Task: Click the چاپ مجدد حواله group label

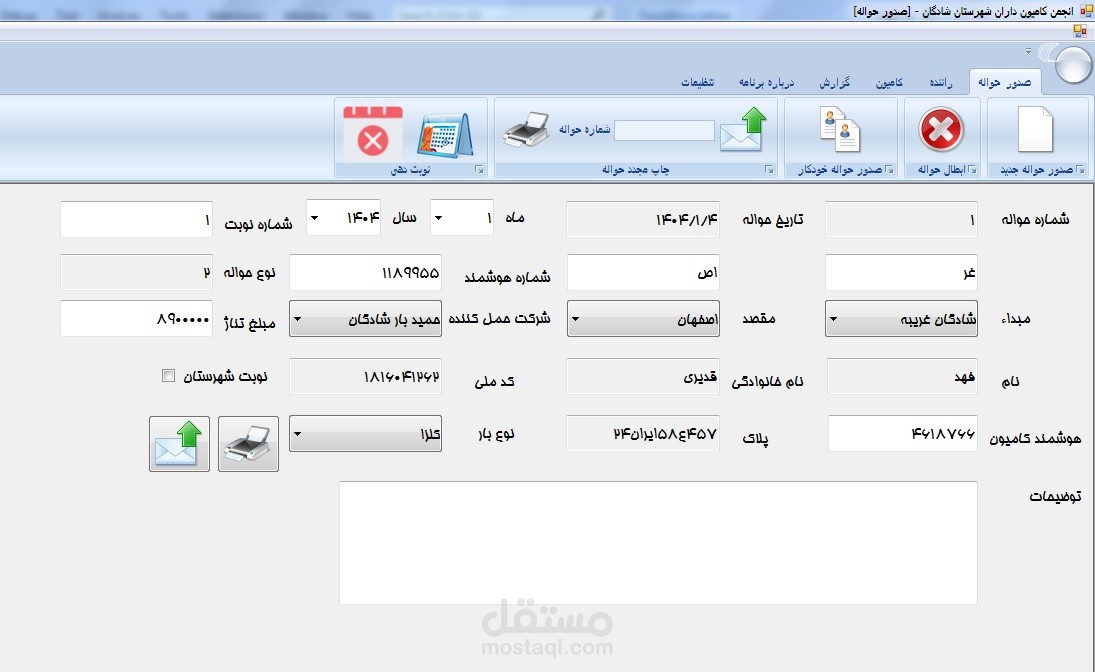Action: pos(635,170)
